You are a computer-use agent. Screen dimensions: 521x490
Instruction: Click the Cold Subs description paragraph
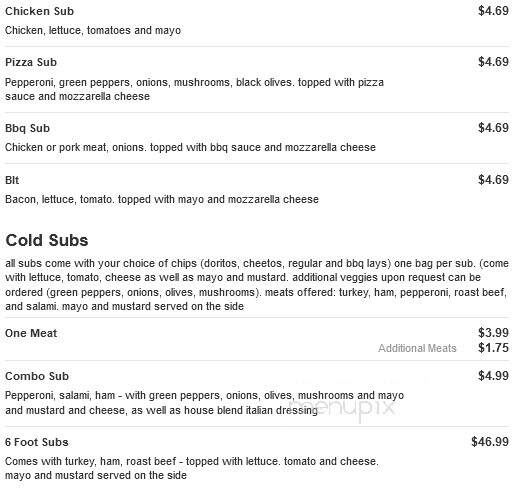[x=257, y=285]
